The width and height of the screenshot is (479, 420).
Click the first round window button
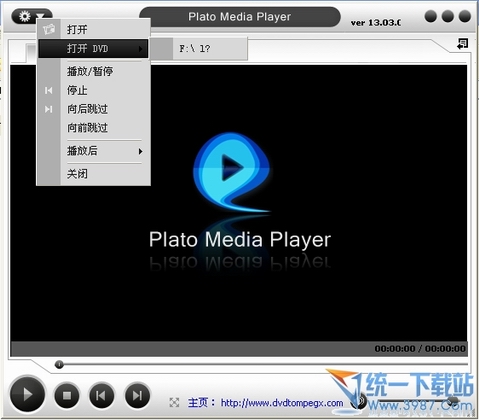(x=430, y=16)
